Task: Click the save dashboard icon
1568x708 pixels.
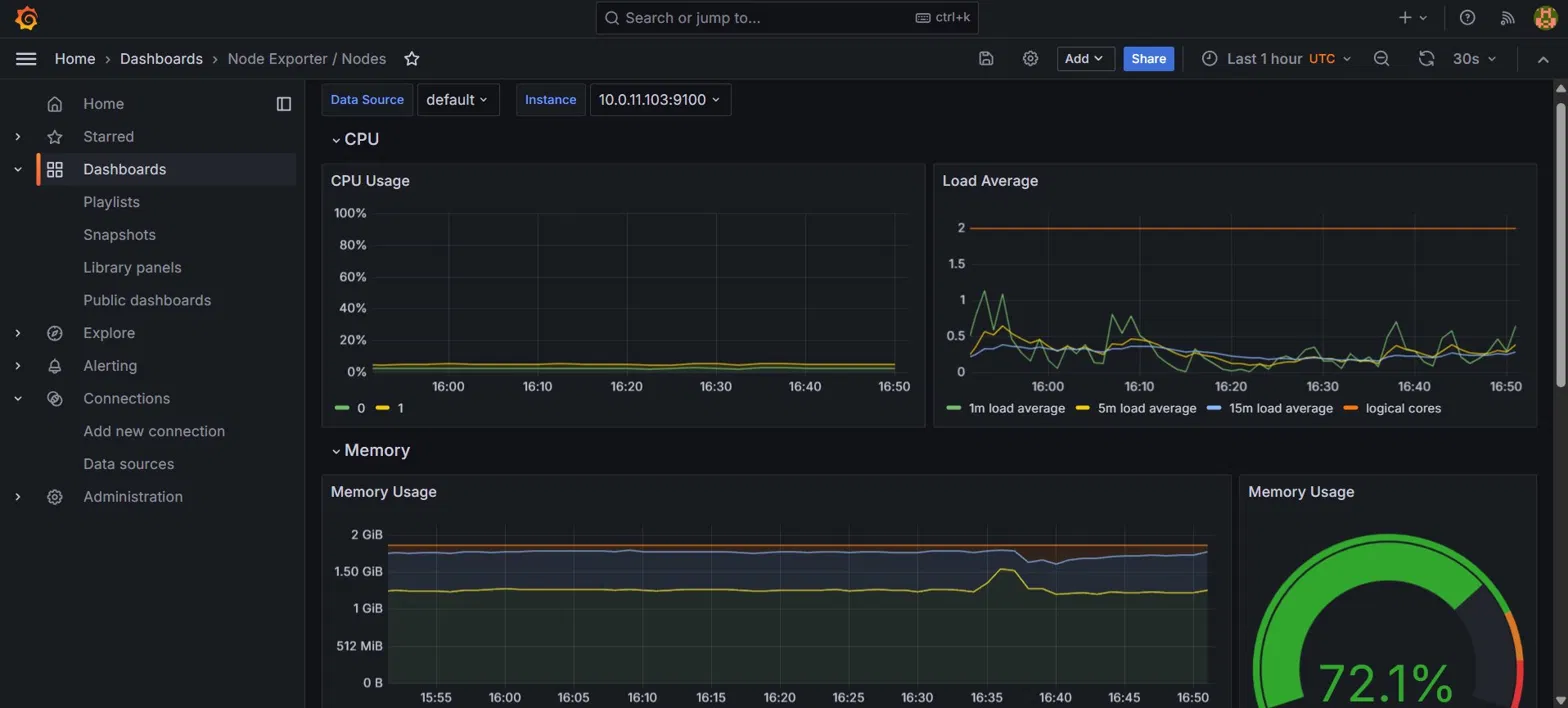Action: coord(986,59)
